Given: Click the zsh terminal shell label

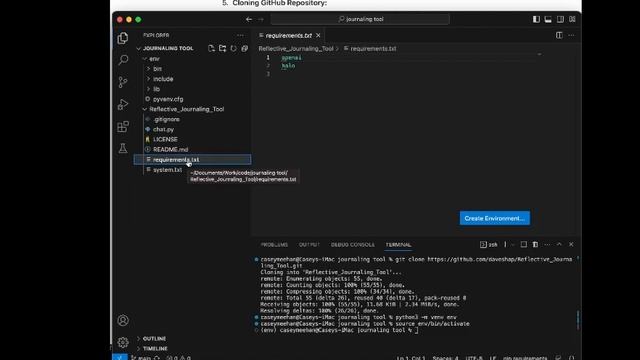Looking at the screenshot, I should pos(489,244).
